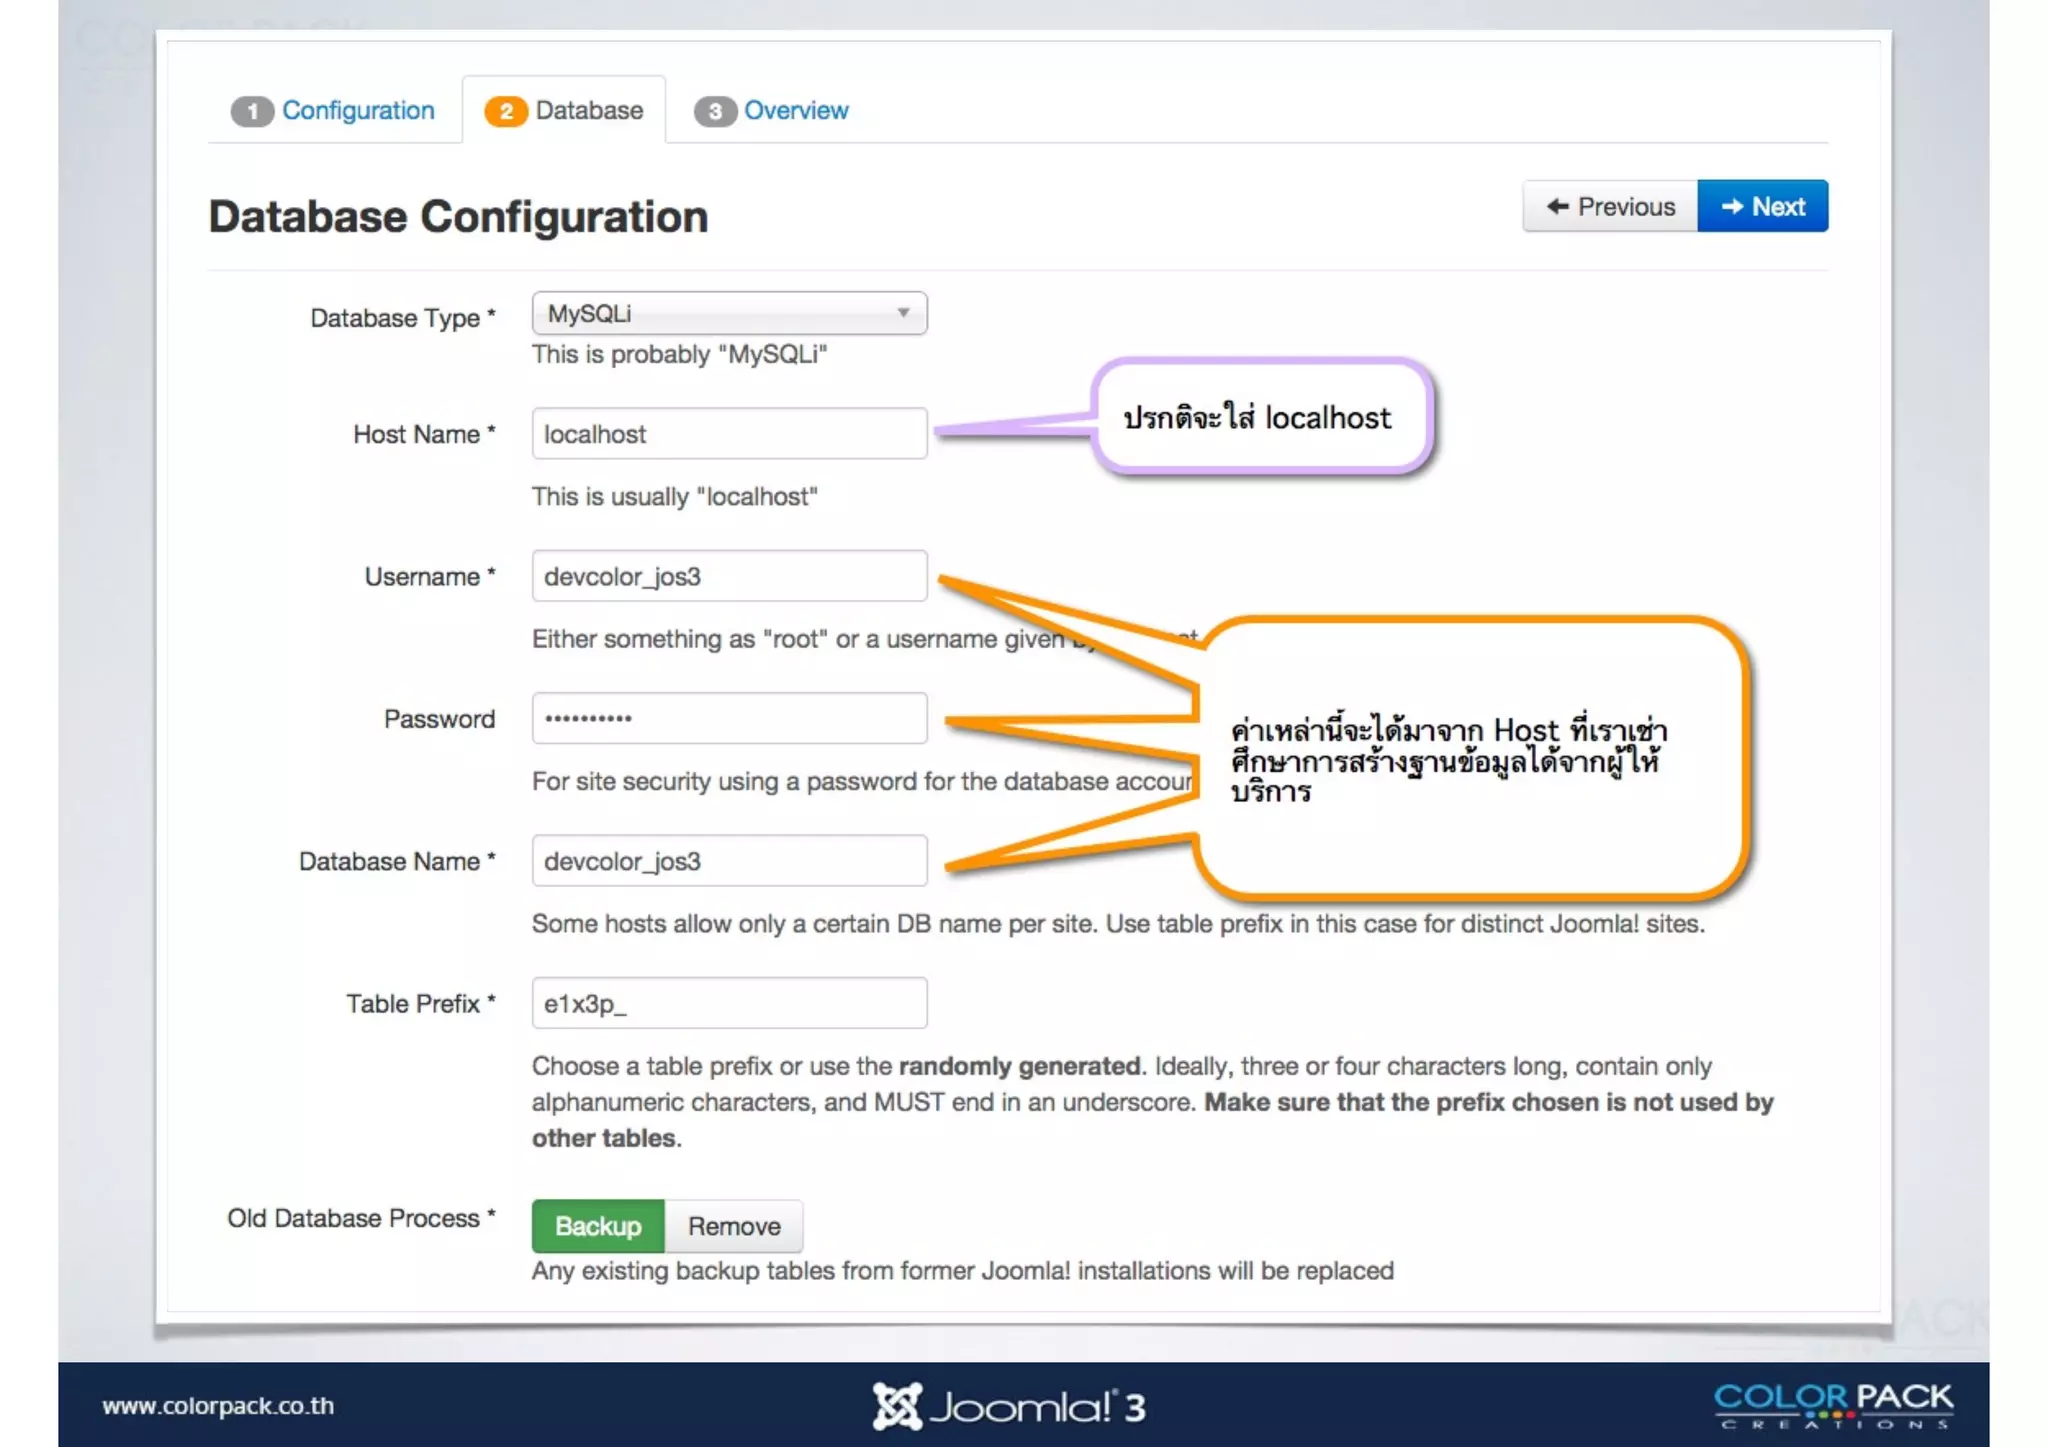Select Backup for old database process
This screenshot has height=1447, width=2048.
tap(598, 1226)
